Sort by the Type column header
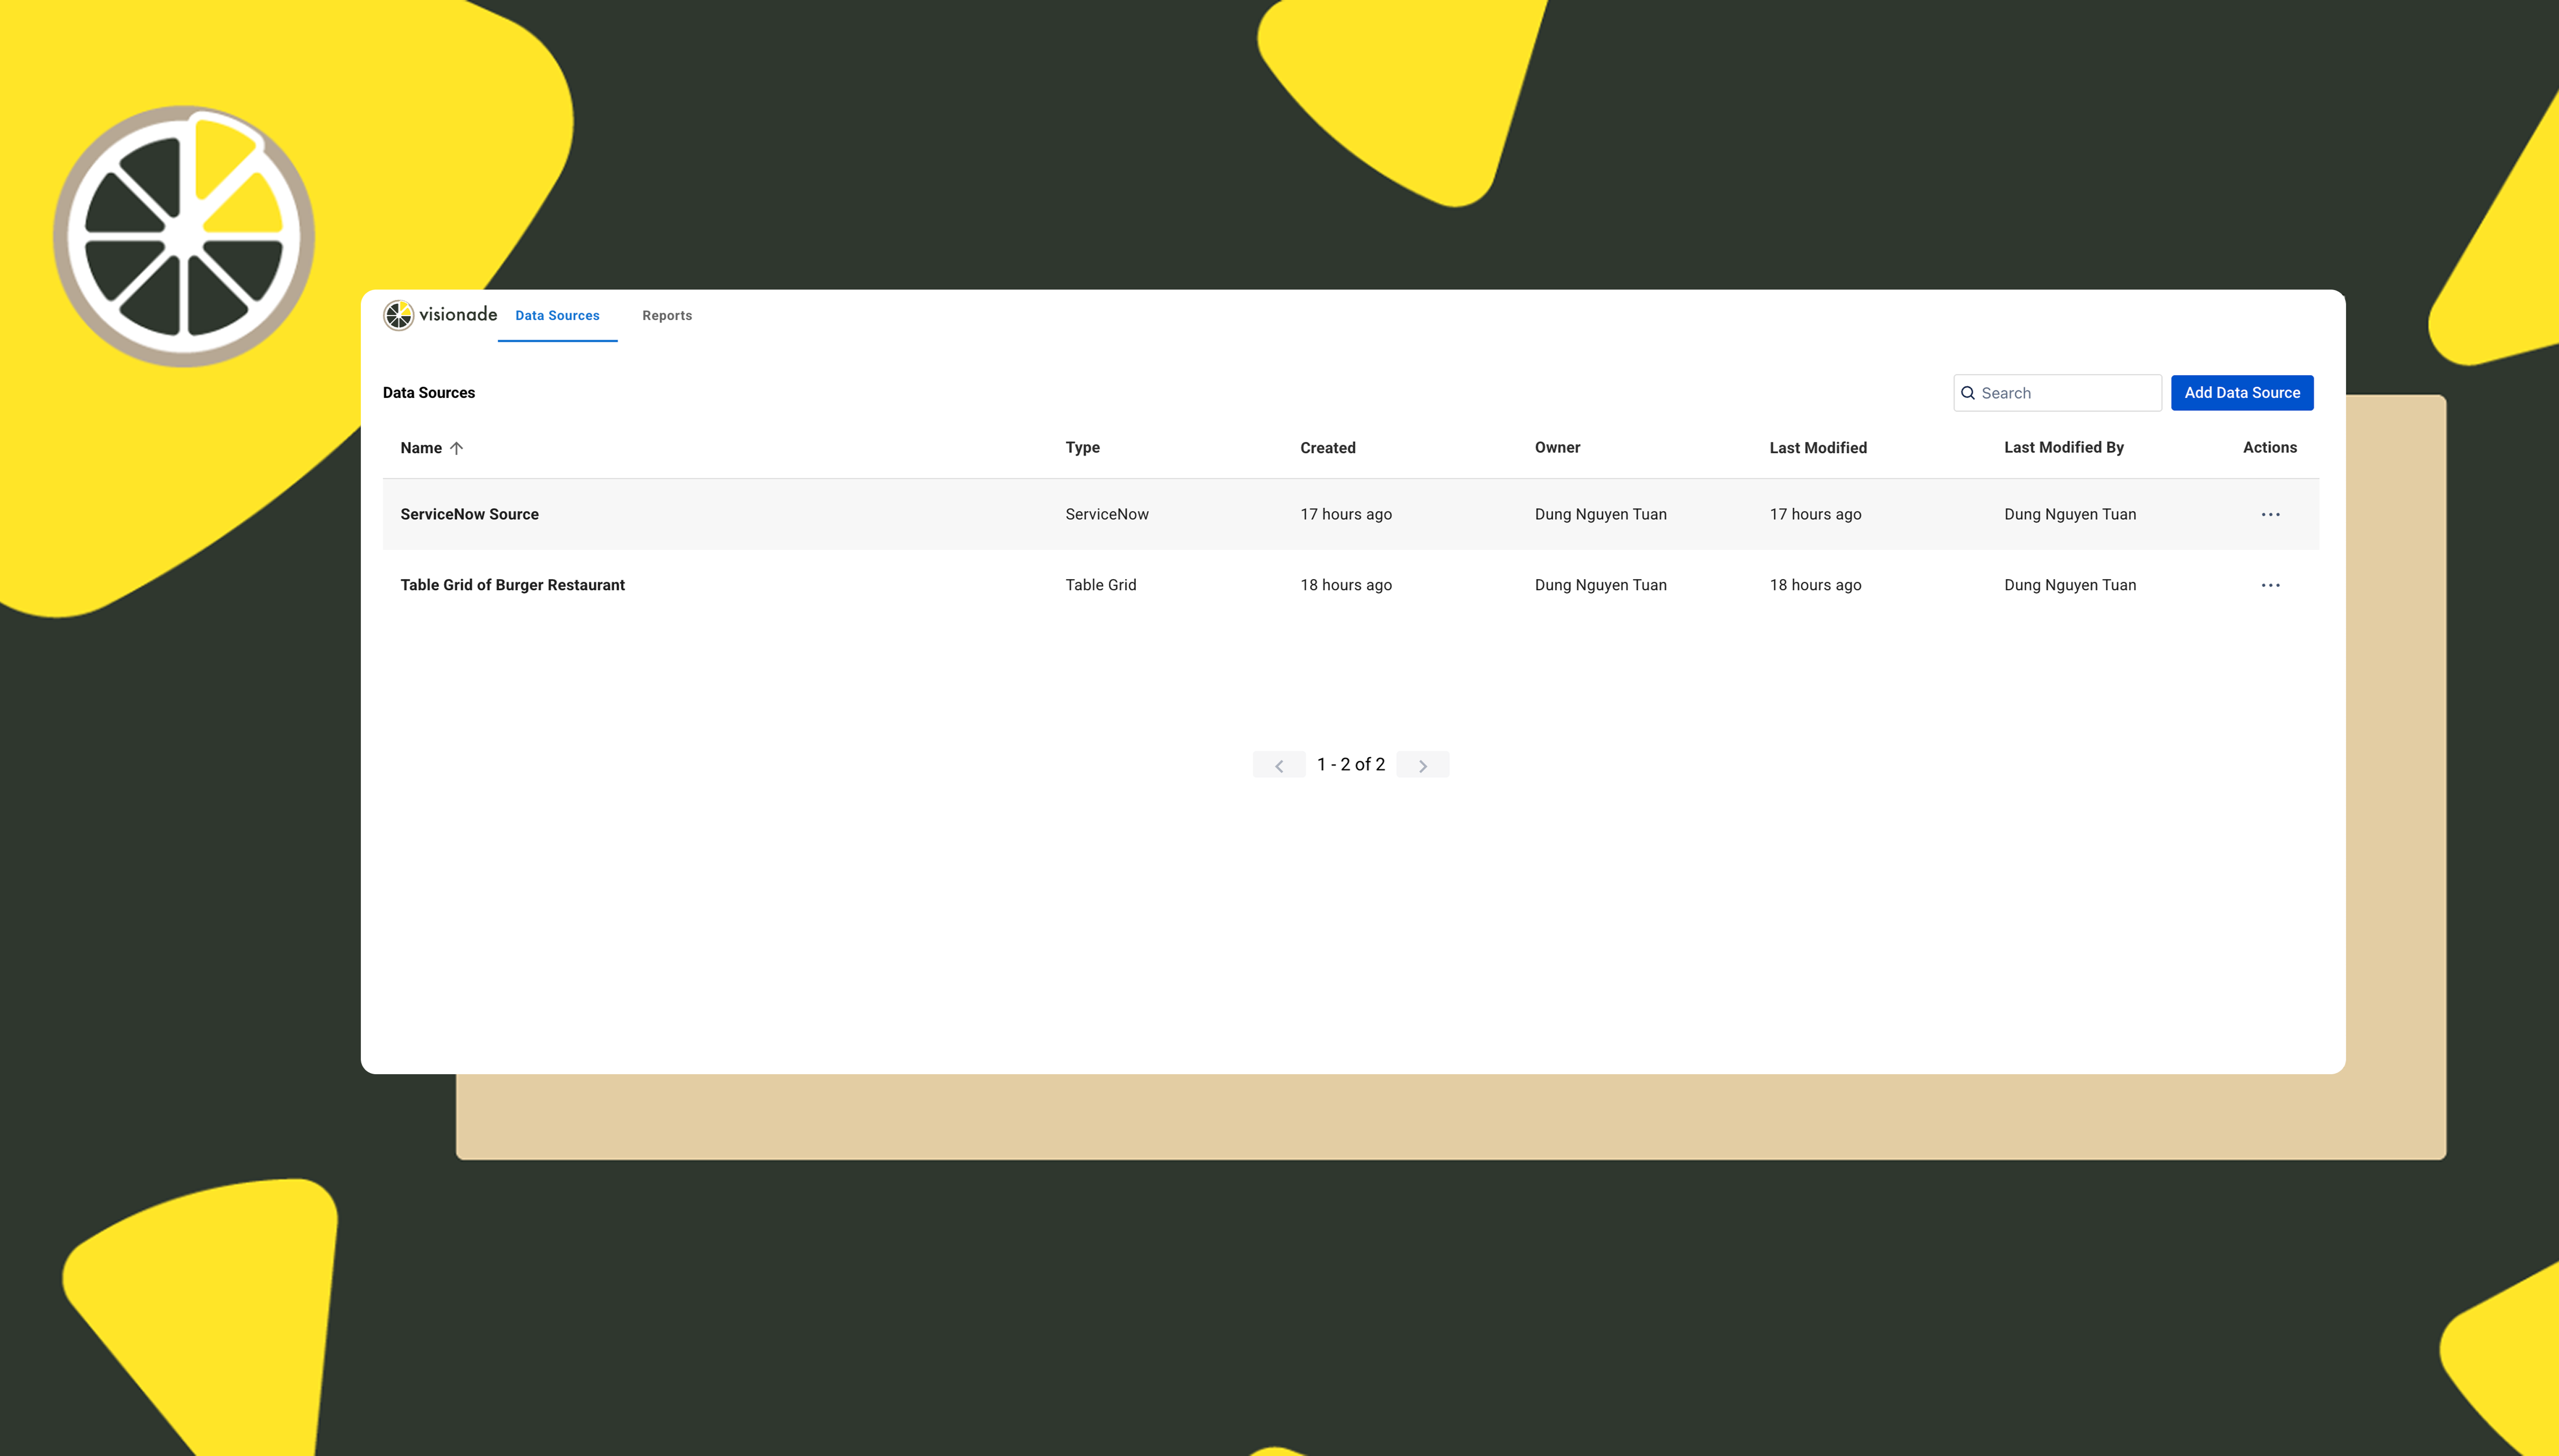This screenshot has height=1456, width=2559. [x=1082, y=448]
